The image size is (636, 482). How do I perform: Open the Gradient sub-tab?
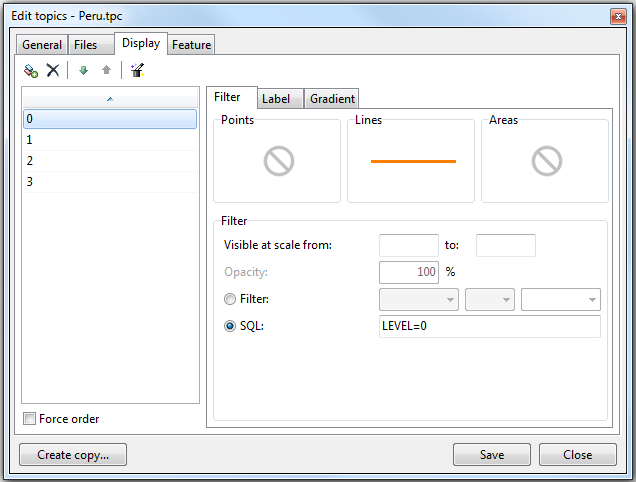click(332, 99)
